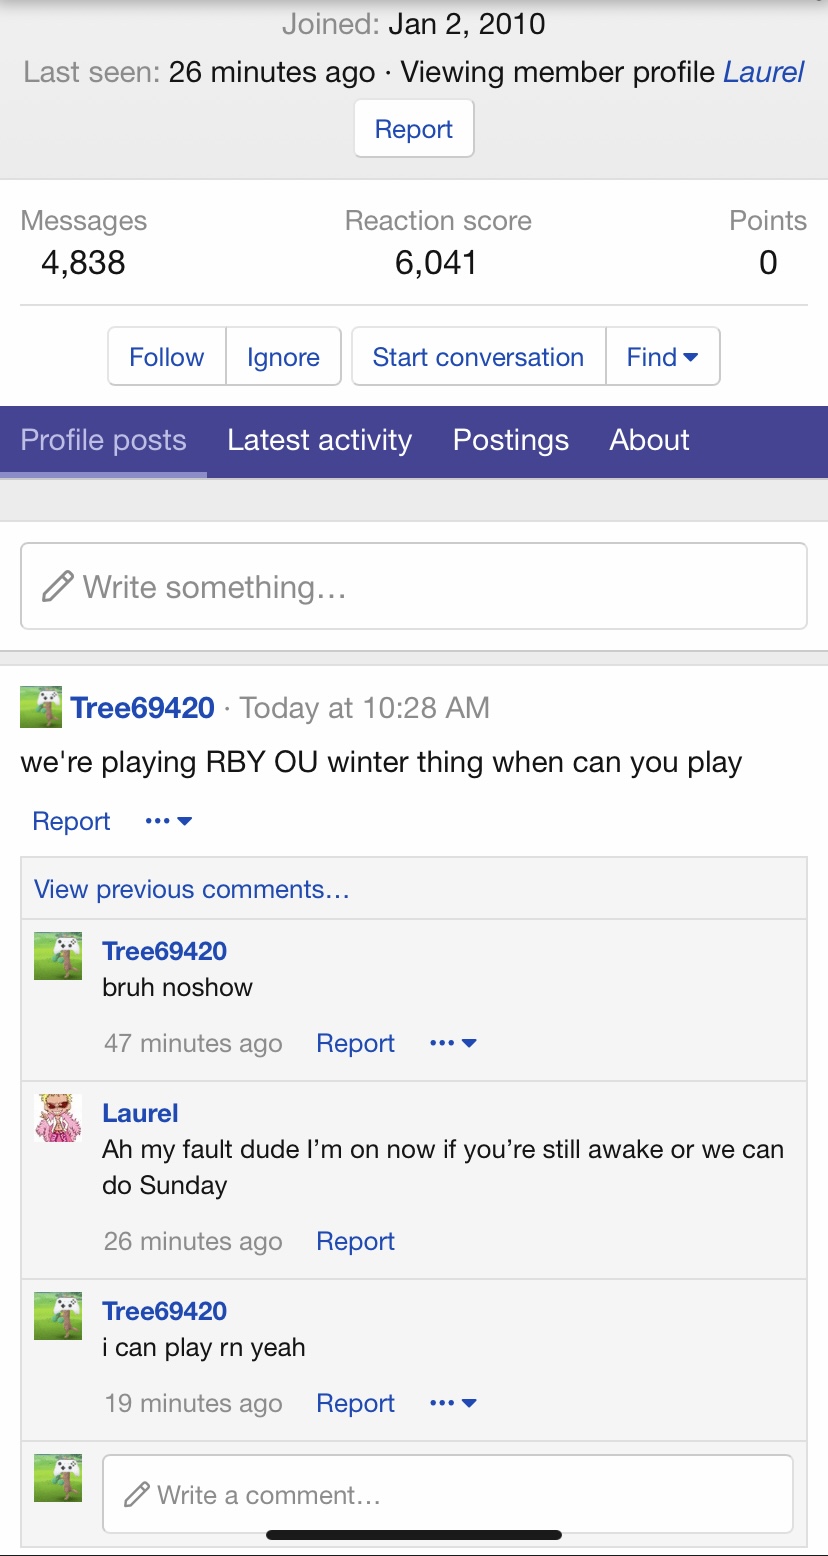Tap Laurel's avatar beside her comment
828x1556 pixels.
click(x=58, y=1118)
